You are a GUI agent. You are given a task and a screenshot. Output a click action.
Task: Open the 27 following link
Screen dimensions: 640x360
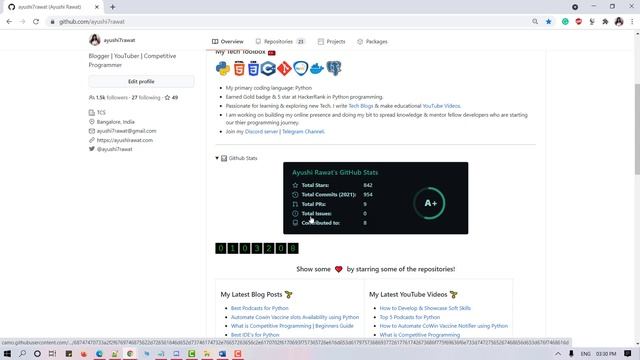(146, 98)
